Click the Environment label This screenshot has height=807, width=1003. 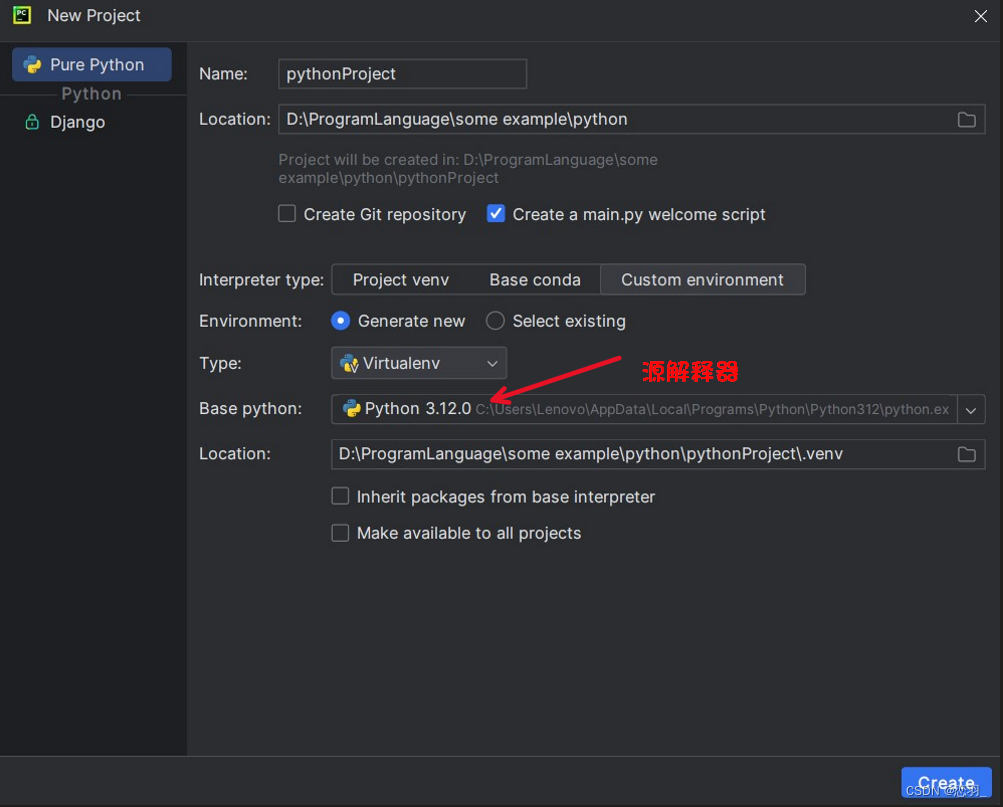250,320
